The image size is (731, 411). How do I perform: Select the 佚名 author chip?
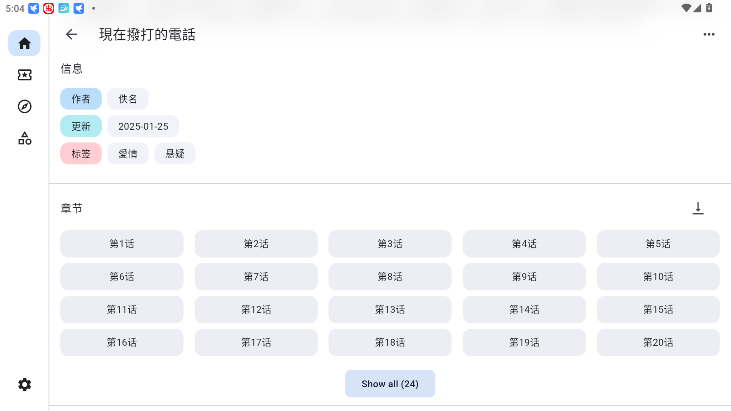click(128, 99)
